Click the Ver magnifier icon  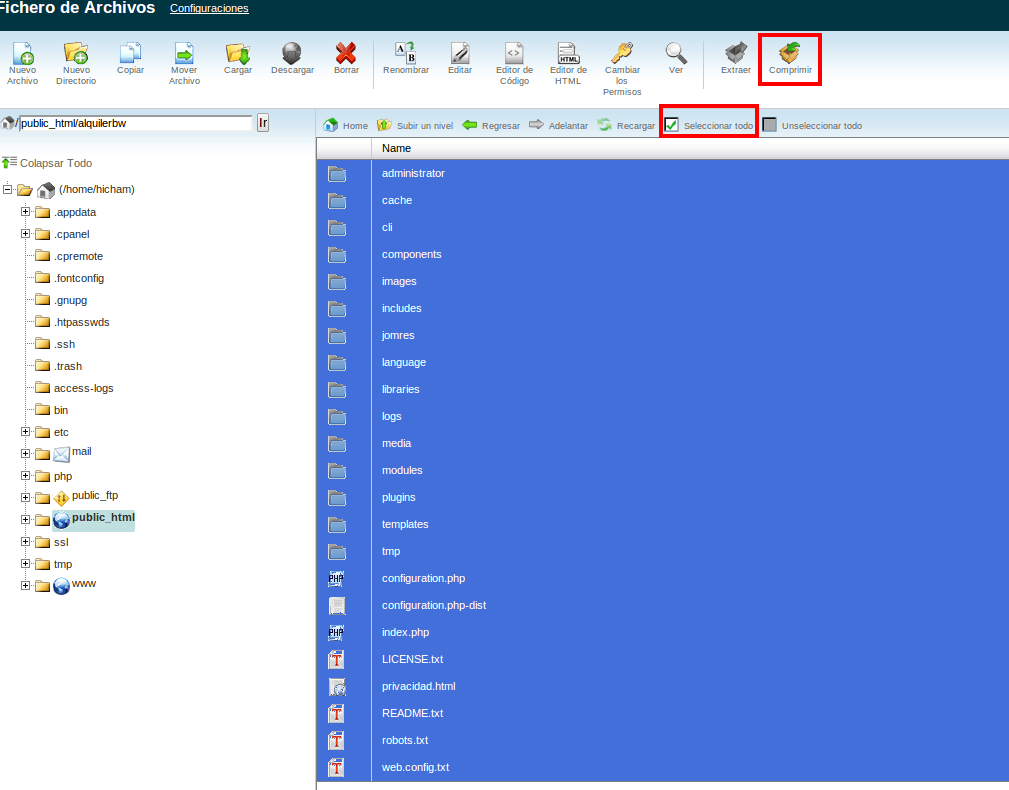pos(676,53)
